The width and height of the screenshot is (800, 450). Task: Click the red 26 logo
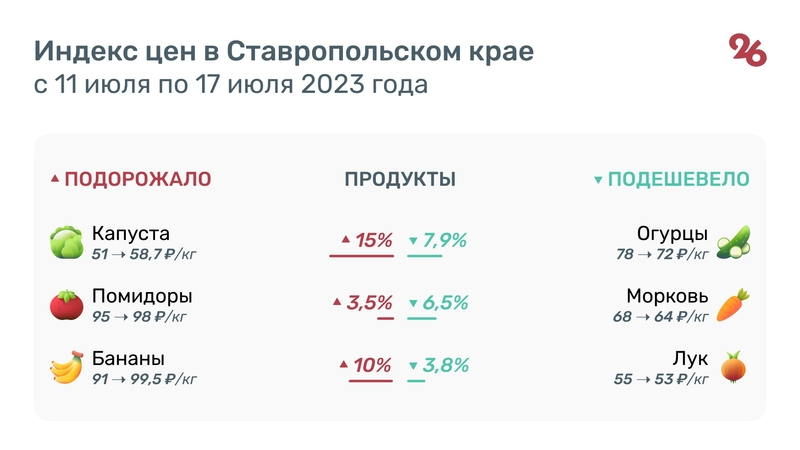point(748,50)
